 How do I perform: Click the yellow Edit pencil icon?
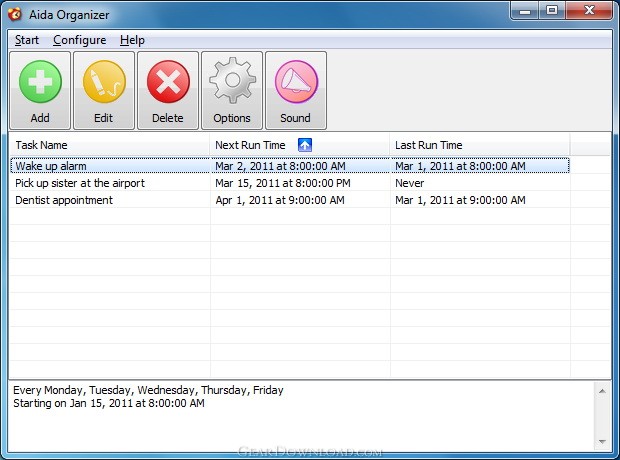pyautogui.click(x=104, y=82)
